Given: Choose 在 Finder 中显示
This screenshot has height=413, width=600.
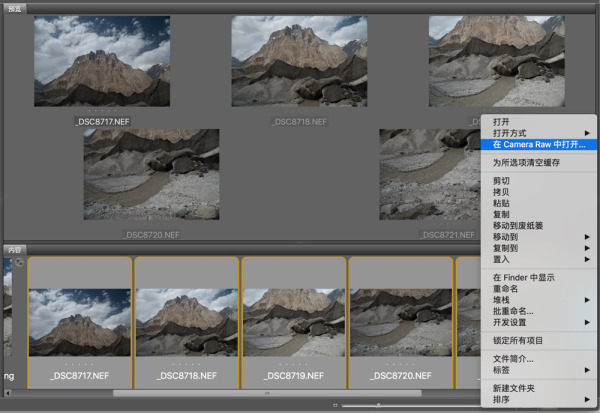Looking at the screenshot, I should coord(538,277).
